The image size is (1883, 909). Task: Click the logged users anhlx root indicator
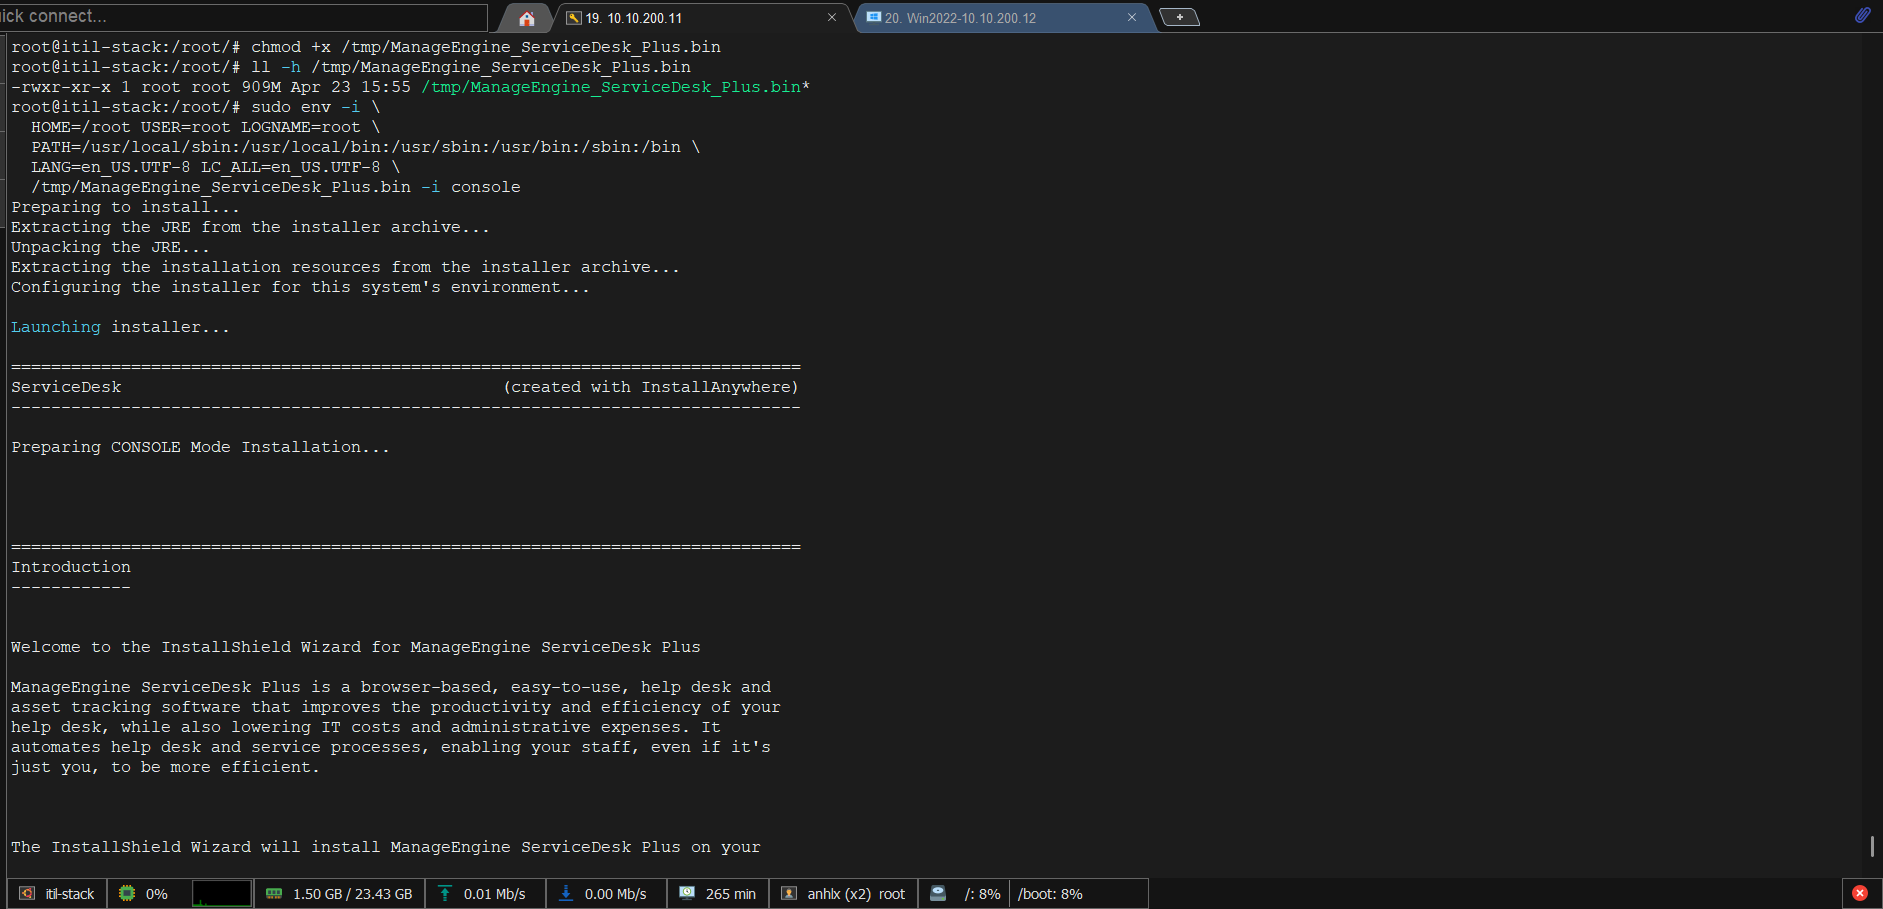844,894
